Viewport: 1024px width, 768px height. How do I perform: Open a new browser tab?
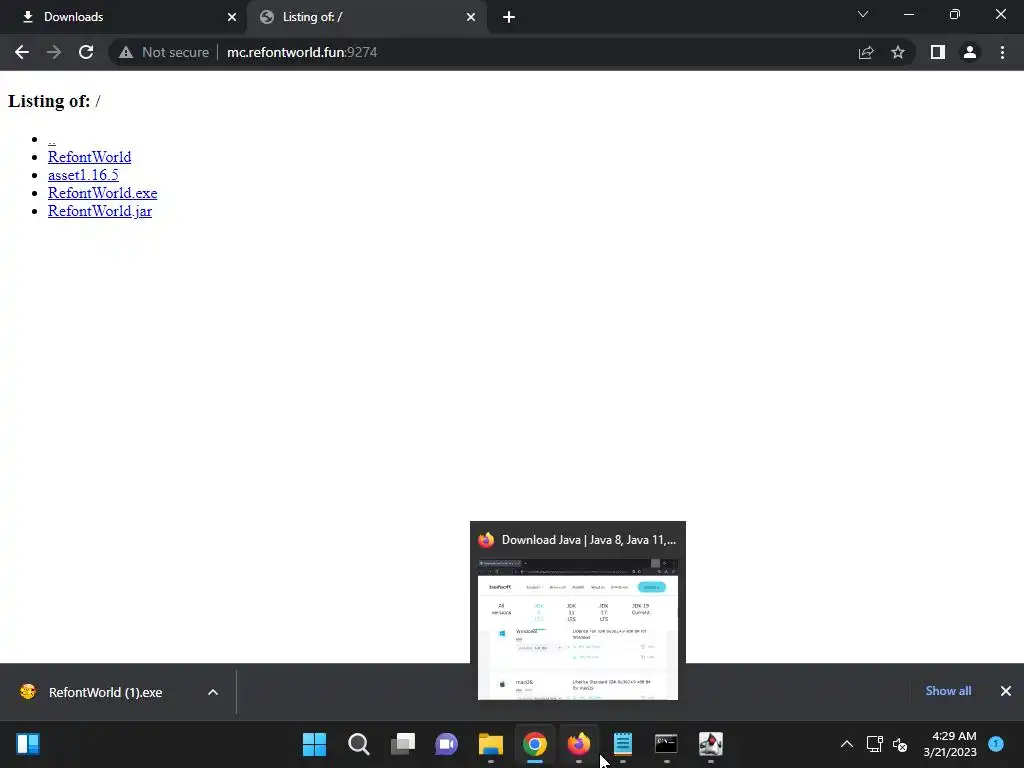tap(509, 17)
